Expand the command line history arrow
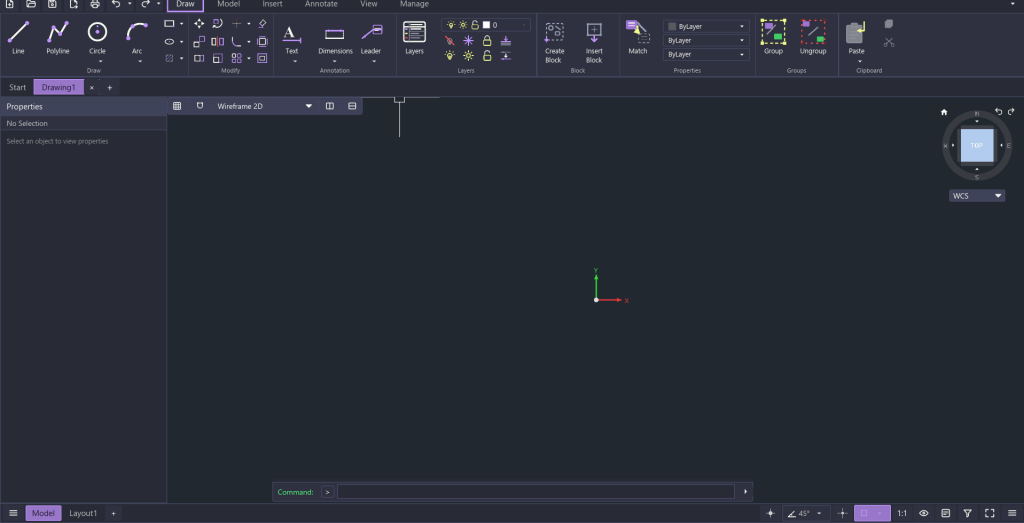This screenshot has height=523, width=1024. [745, 492]
